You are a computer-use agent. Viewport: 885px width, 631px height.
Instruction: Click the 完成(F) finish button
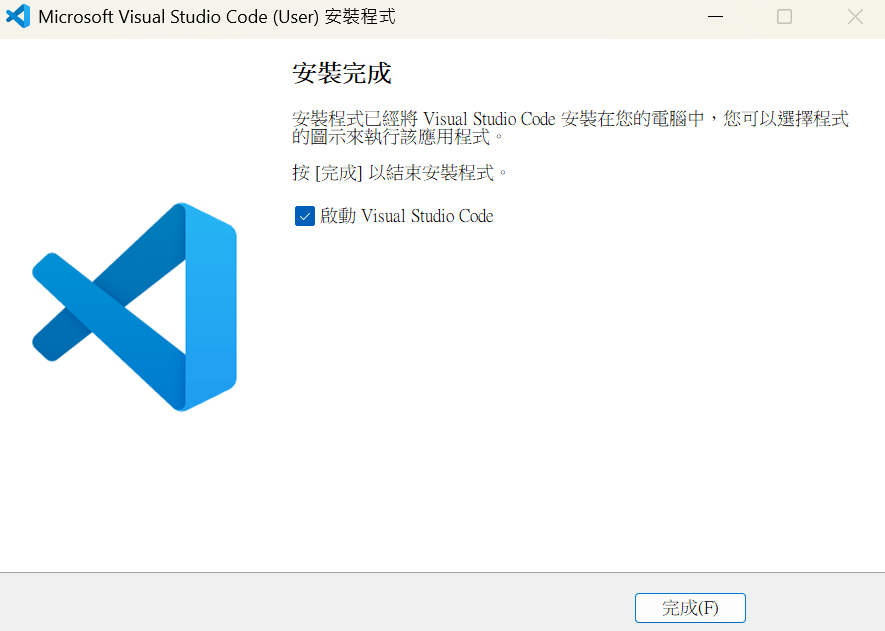pos(690,608)
